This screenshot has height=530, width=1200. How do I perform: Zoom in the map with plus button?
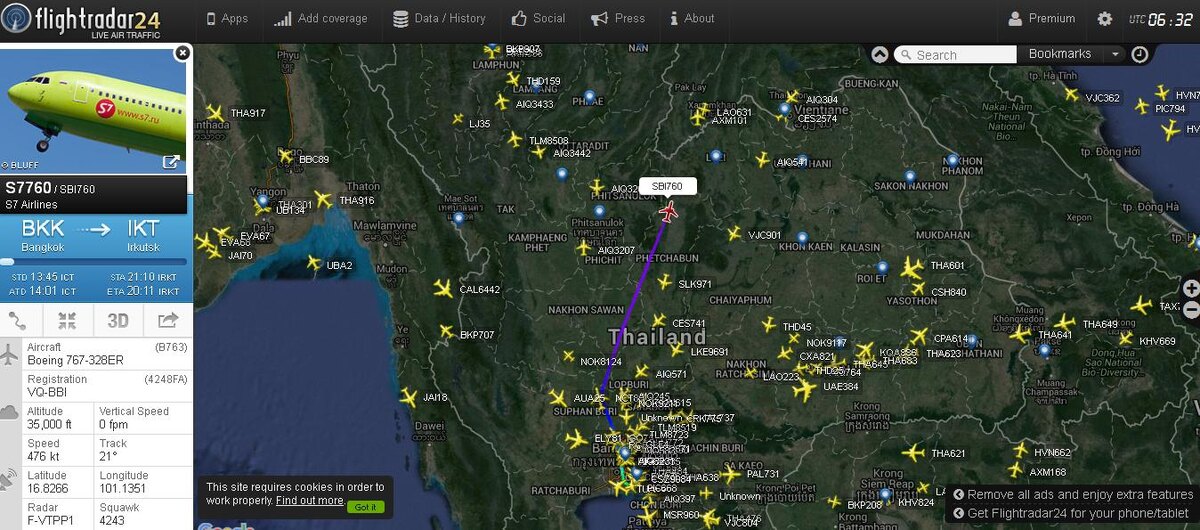[x=1191, y=288]
